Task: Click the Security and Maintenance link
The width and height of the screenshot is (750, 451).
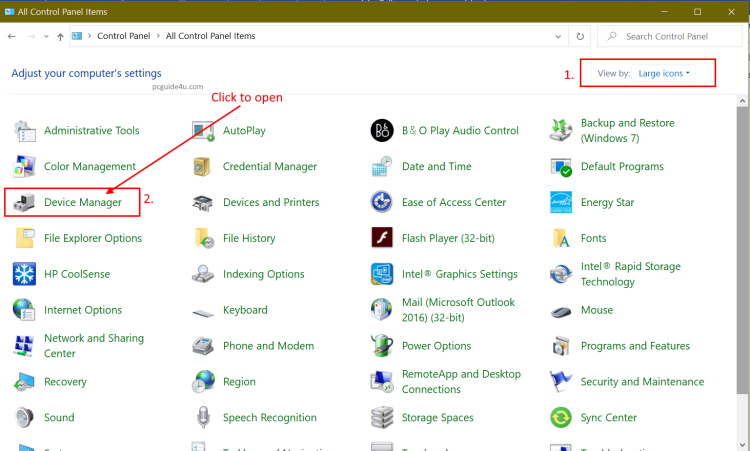Action: 642,382
